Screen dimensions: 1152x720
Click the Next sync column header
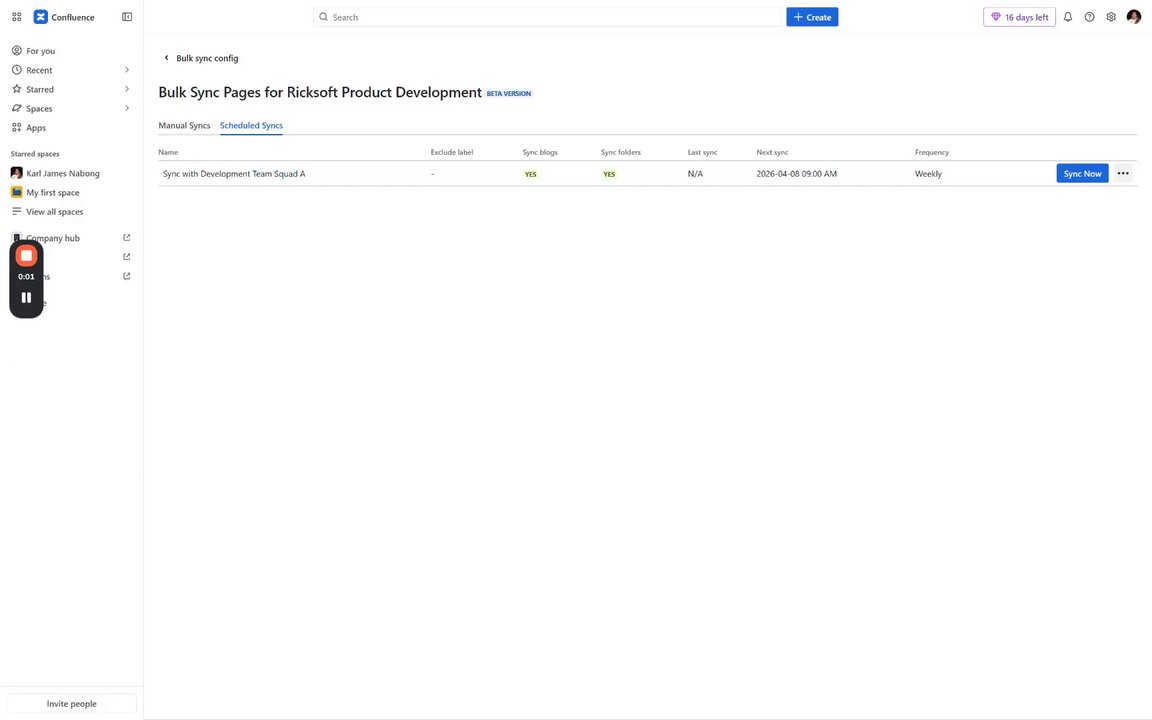[x=772, y=152]
